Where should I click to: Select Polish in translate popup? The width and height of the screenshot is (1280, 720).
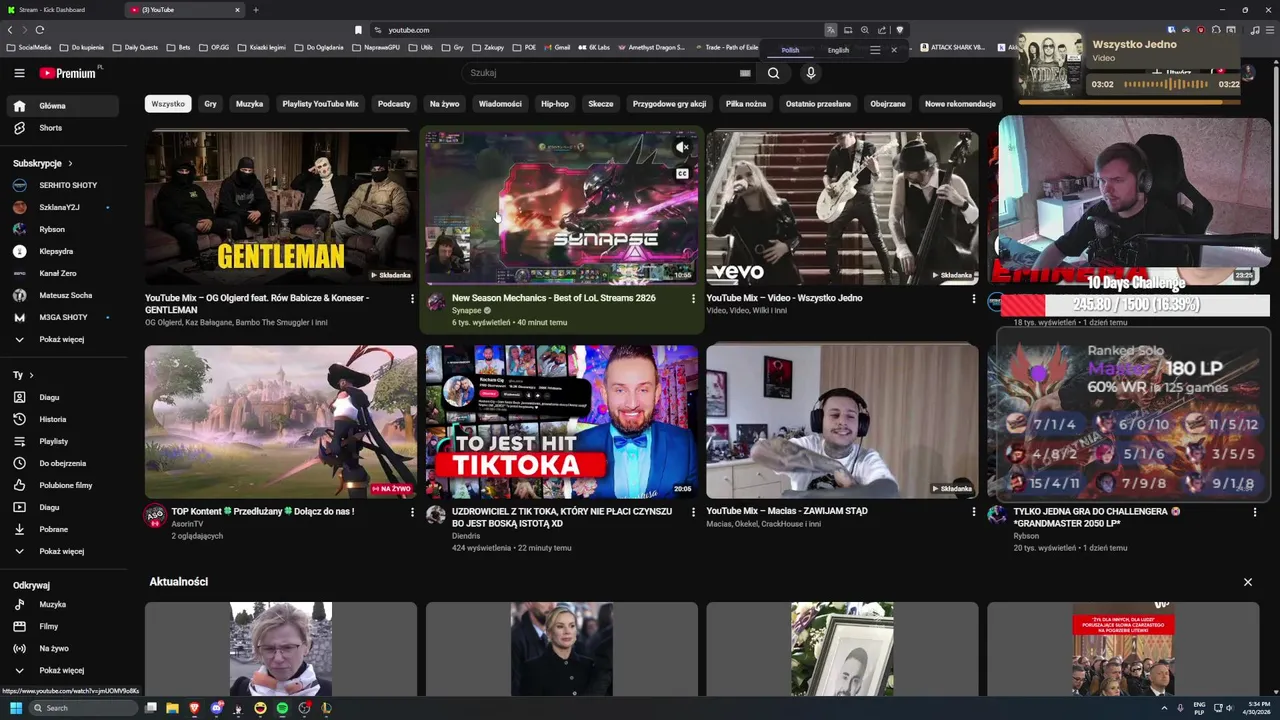click(790, 50)
